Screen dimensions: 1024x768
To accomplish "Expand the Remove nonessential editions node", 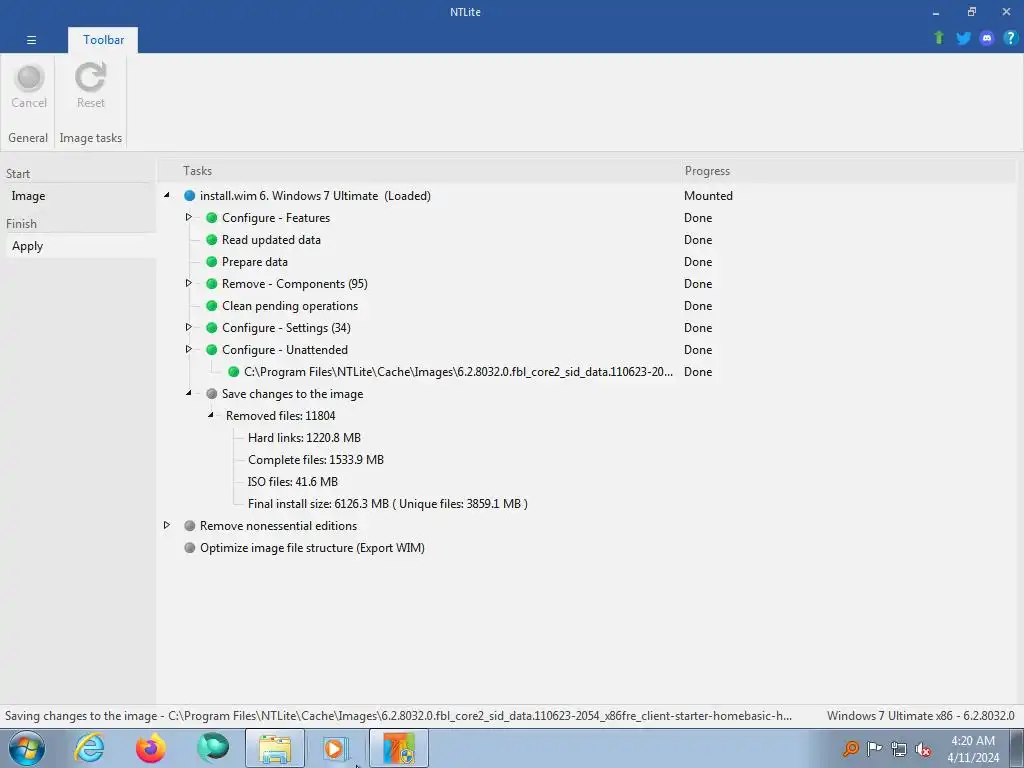I will [167, 525].
